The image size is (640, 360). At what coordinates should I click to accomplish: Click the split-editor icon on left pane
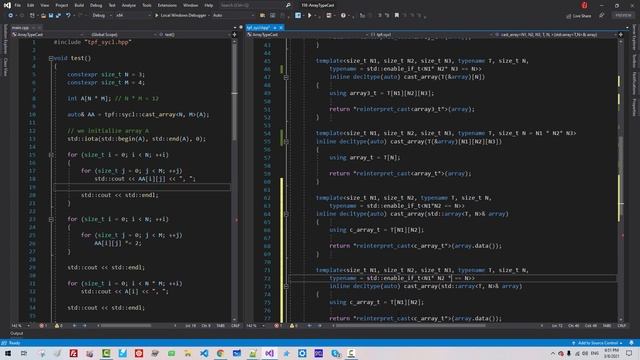coord(234,35)
